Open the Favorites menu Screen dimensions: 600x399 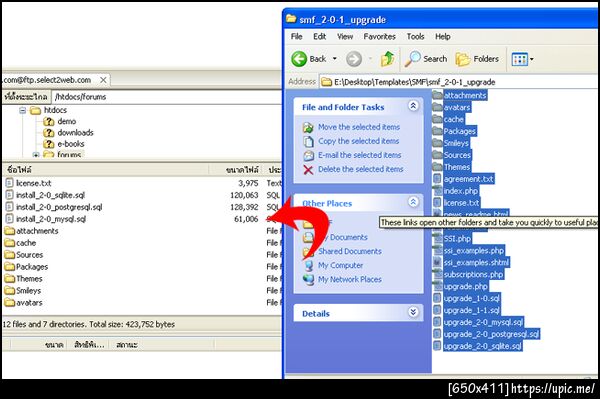[x=379, y=36]
